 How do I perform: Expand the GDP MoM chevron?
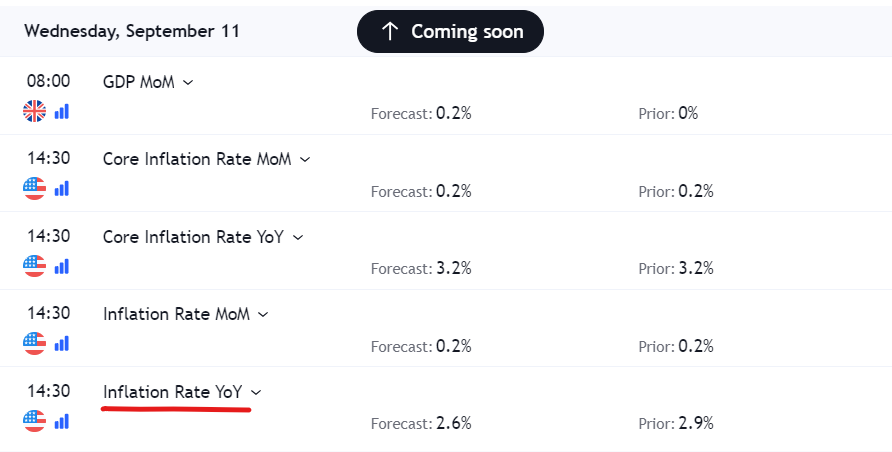point(188,82)
